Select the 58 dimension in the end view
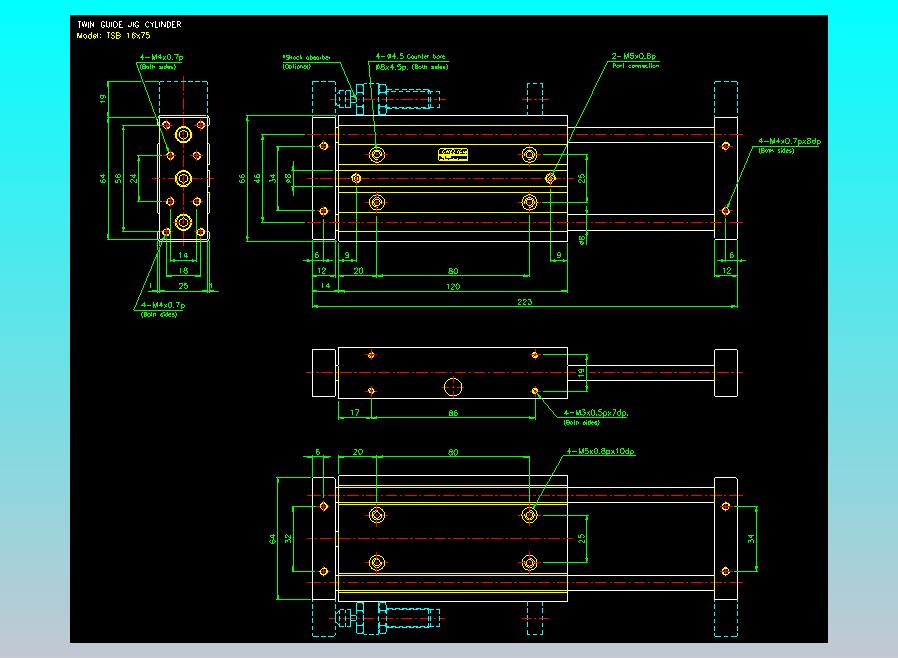Screen dimensions: 898x658 click(117, 178)
